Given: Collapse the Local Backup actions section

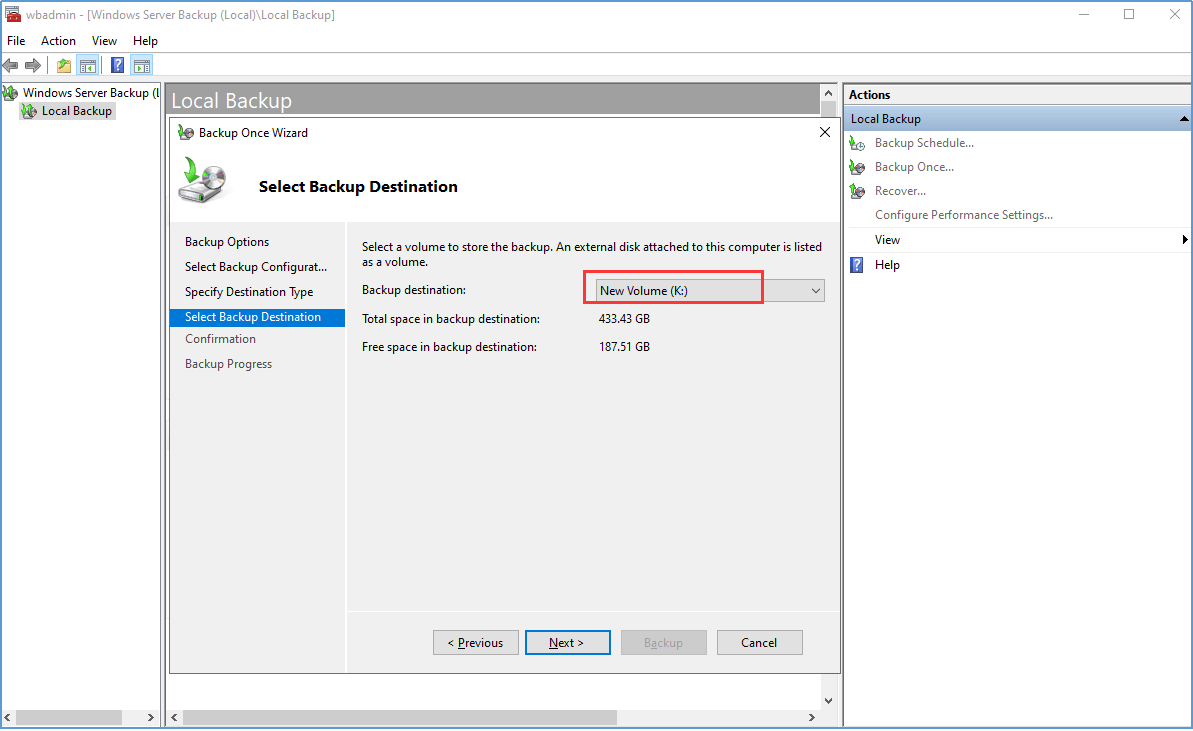Looking at the screenshot, I should (x=1184, y=119).
